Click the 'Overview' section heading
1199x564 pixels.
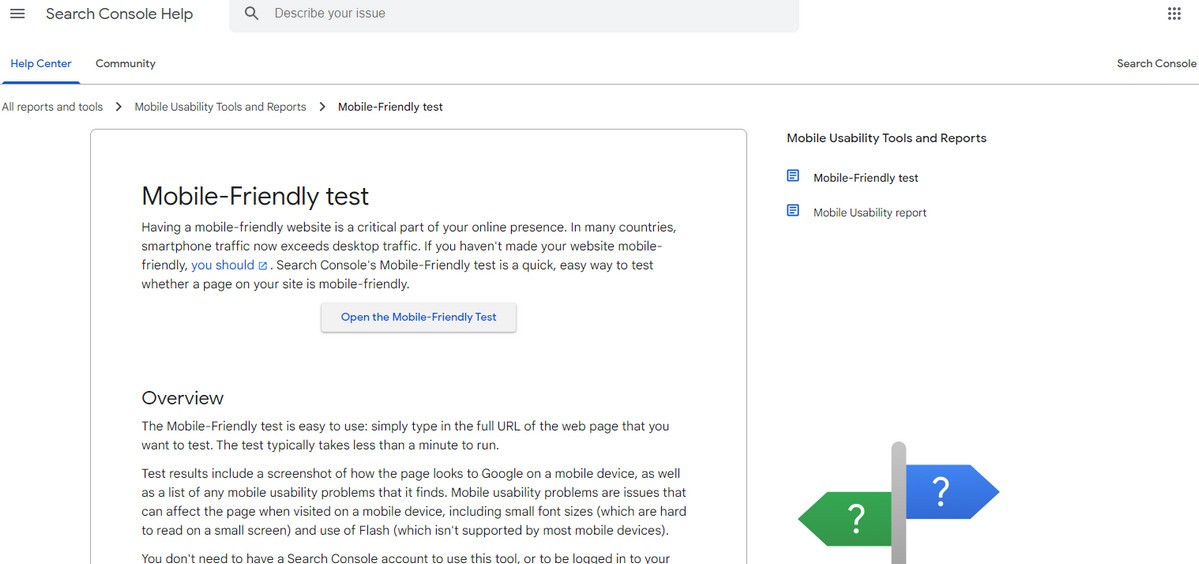(x=183, y=398)
